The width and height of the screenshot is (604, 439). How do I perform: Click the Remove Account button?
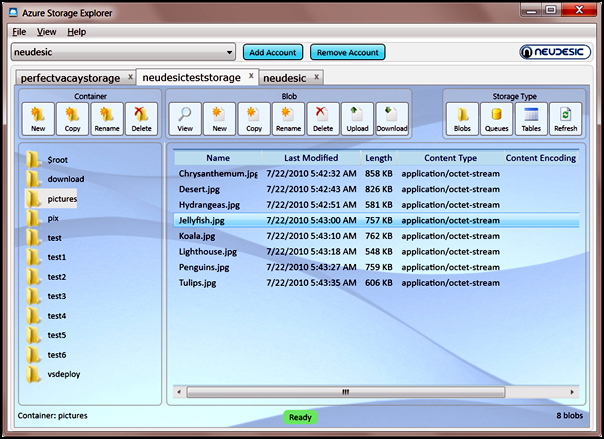coord(347,52)
